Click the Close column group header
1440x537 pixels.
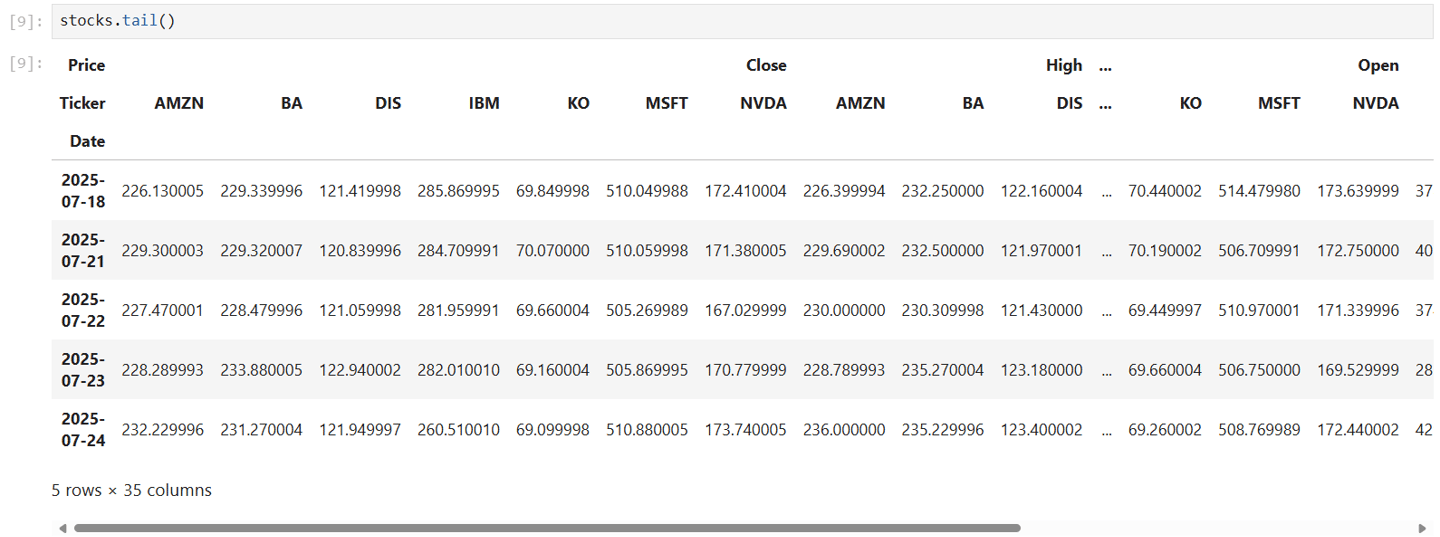(766, 65)
